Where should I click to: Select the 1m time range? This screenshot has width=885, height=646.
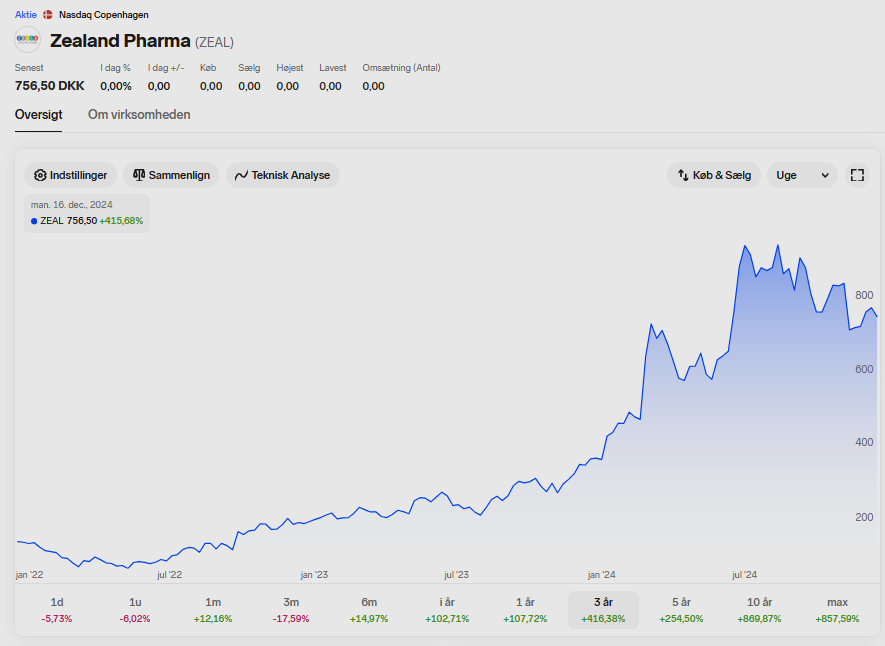point(213,610)
